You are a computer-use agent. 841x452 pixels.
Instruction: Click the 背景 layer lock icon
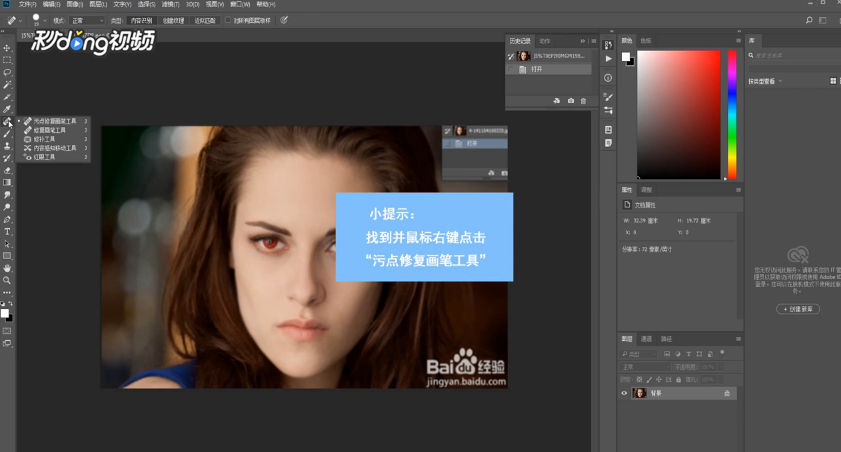point(727,394)
